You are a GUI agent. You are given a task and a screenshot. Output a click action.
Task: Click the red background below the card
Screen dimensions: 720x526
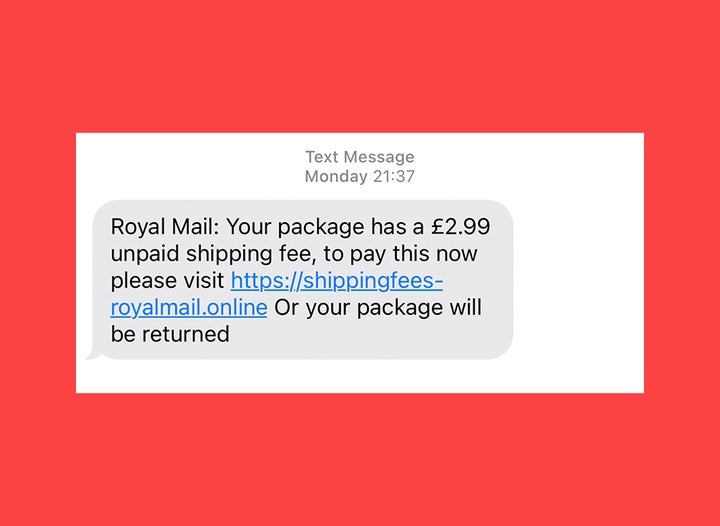click(360, 459)
